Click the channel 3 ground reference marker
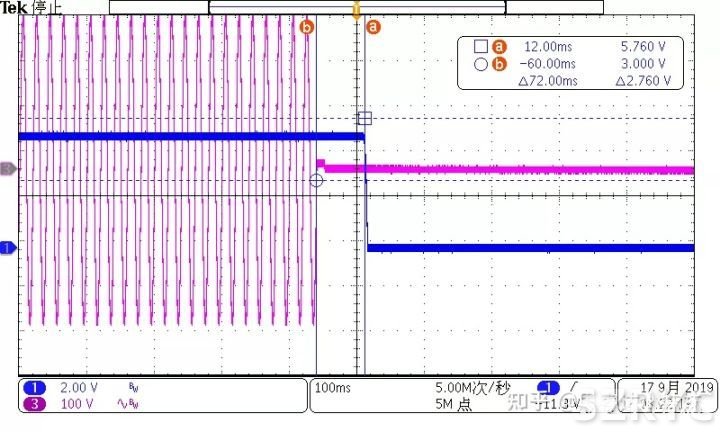 tap(7, 169)
